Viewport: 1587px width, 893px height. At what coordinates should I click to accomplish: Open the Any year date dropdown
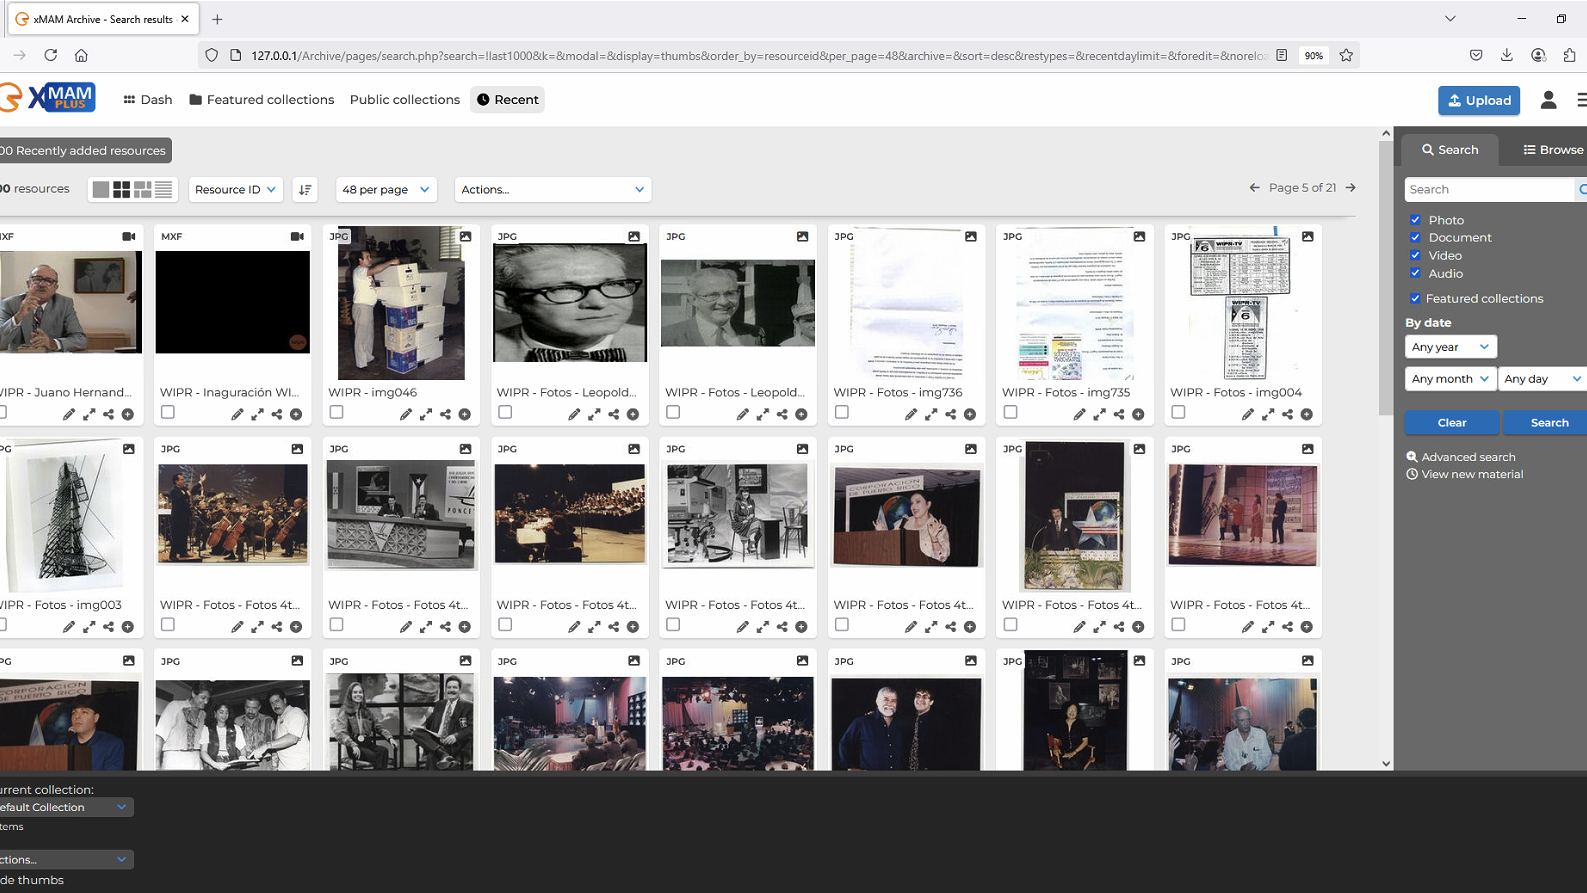pos(1450,347)
